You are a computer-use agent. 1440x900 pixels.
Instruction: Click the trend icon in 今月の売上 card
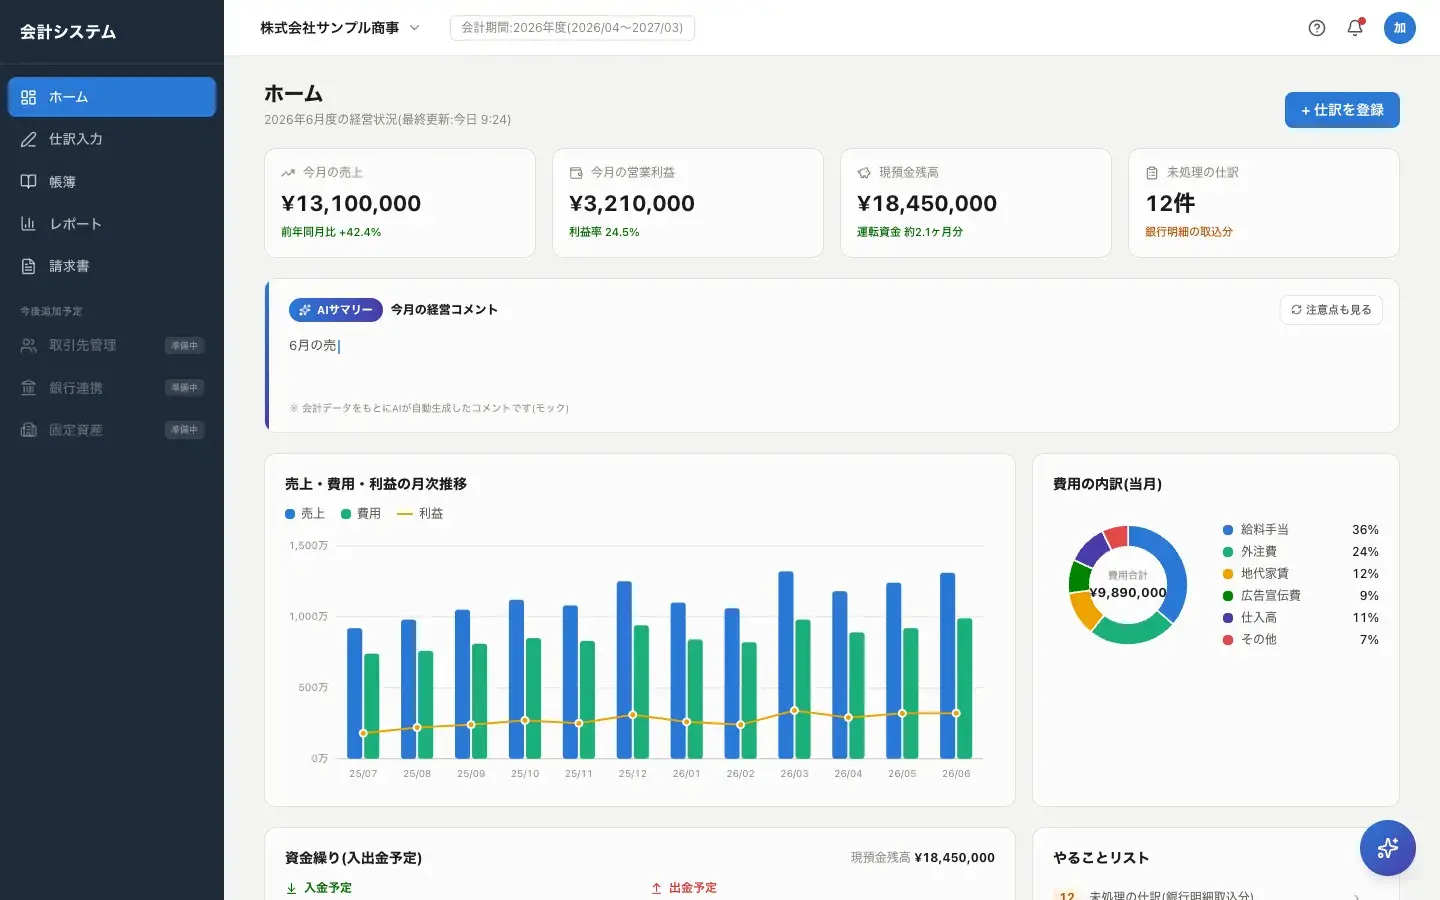pos(288,173)
